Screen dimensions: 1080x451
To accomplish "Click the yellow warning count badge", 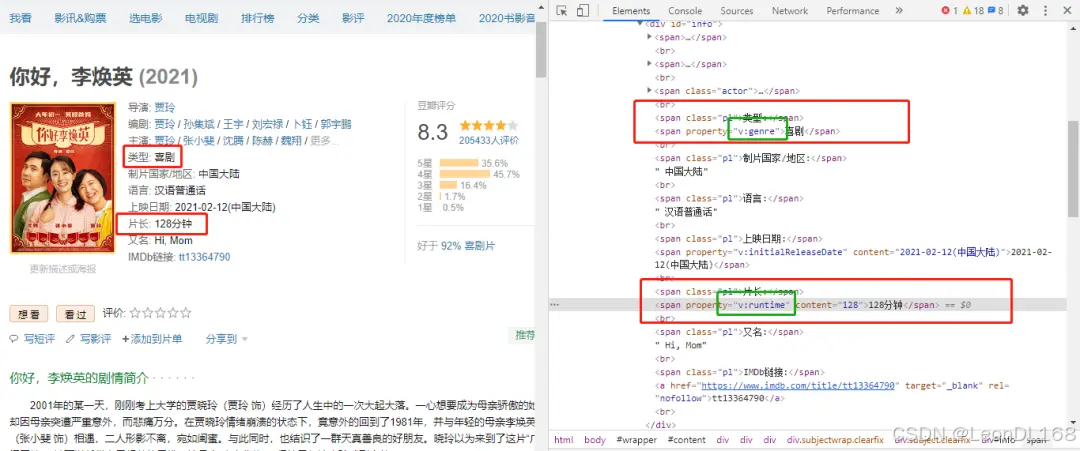I will (x=974, y=10).
